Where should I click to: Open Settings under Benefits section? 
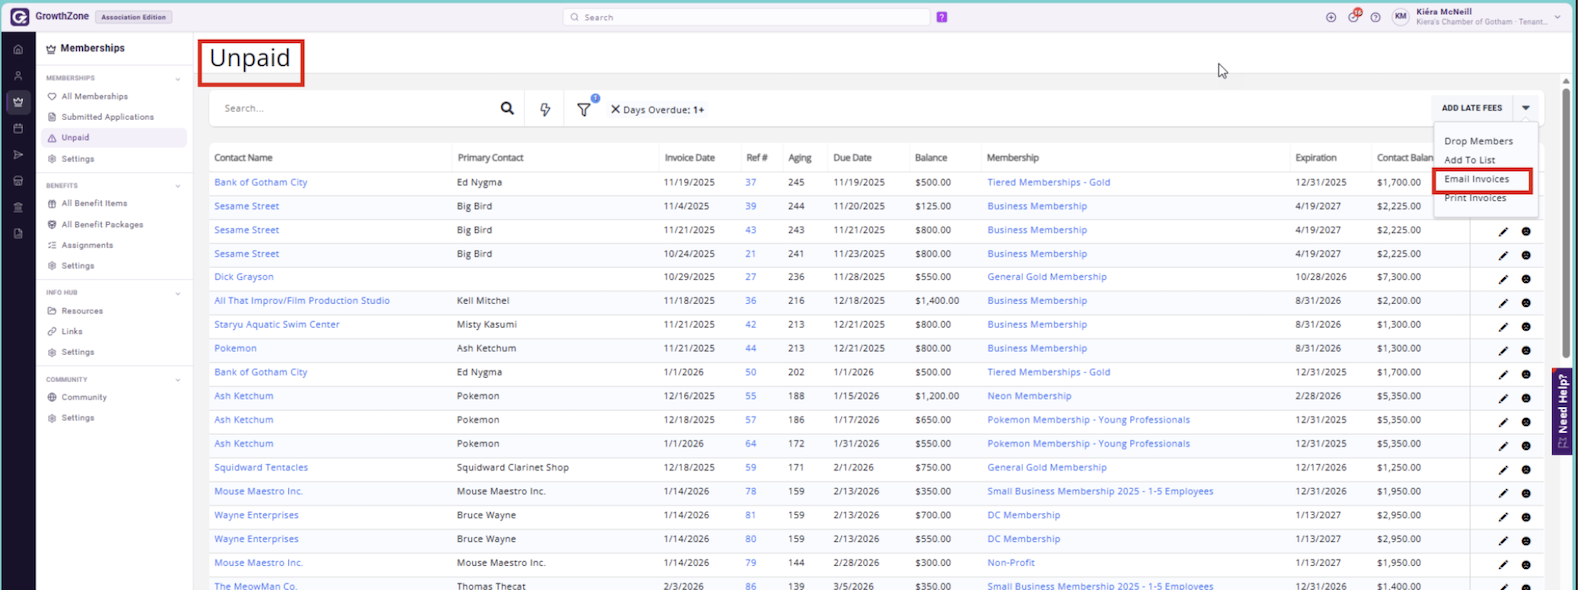77,266
